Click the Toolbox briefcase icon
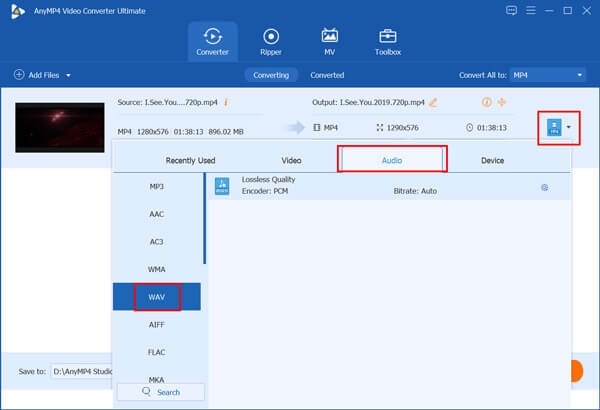 (x=388, y=36)
